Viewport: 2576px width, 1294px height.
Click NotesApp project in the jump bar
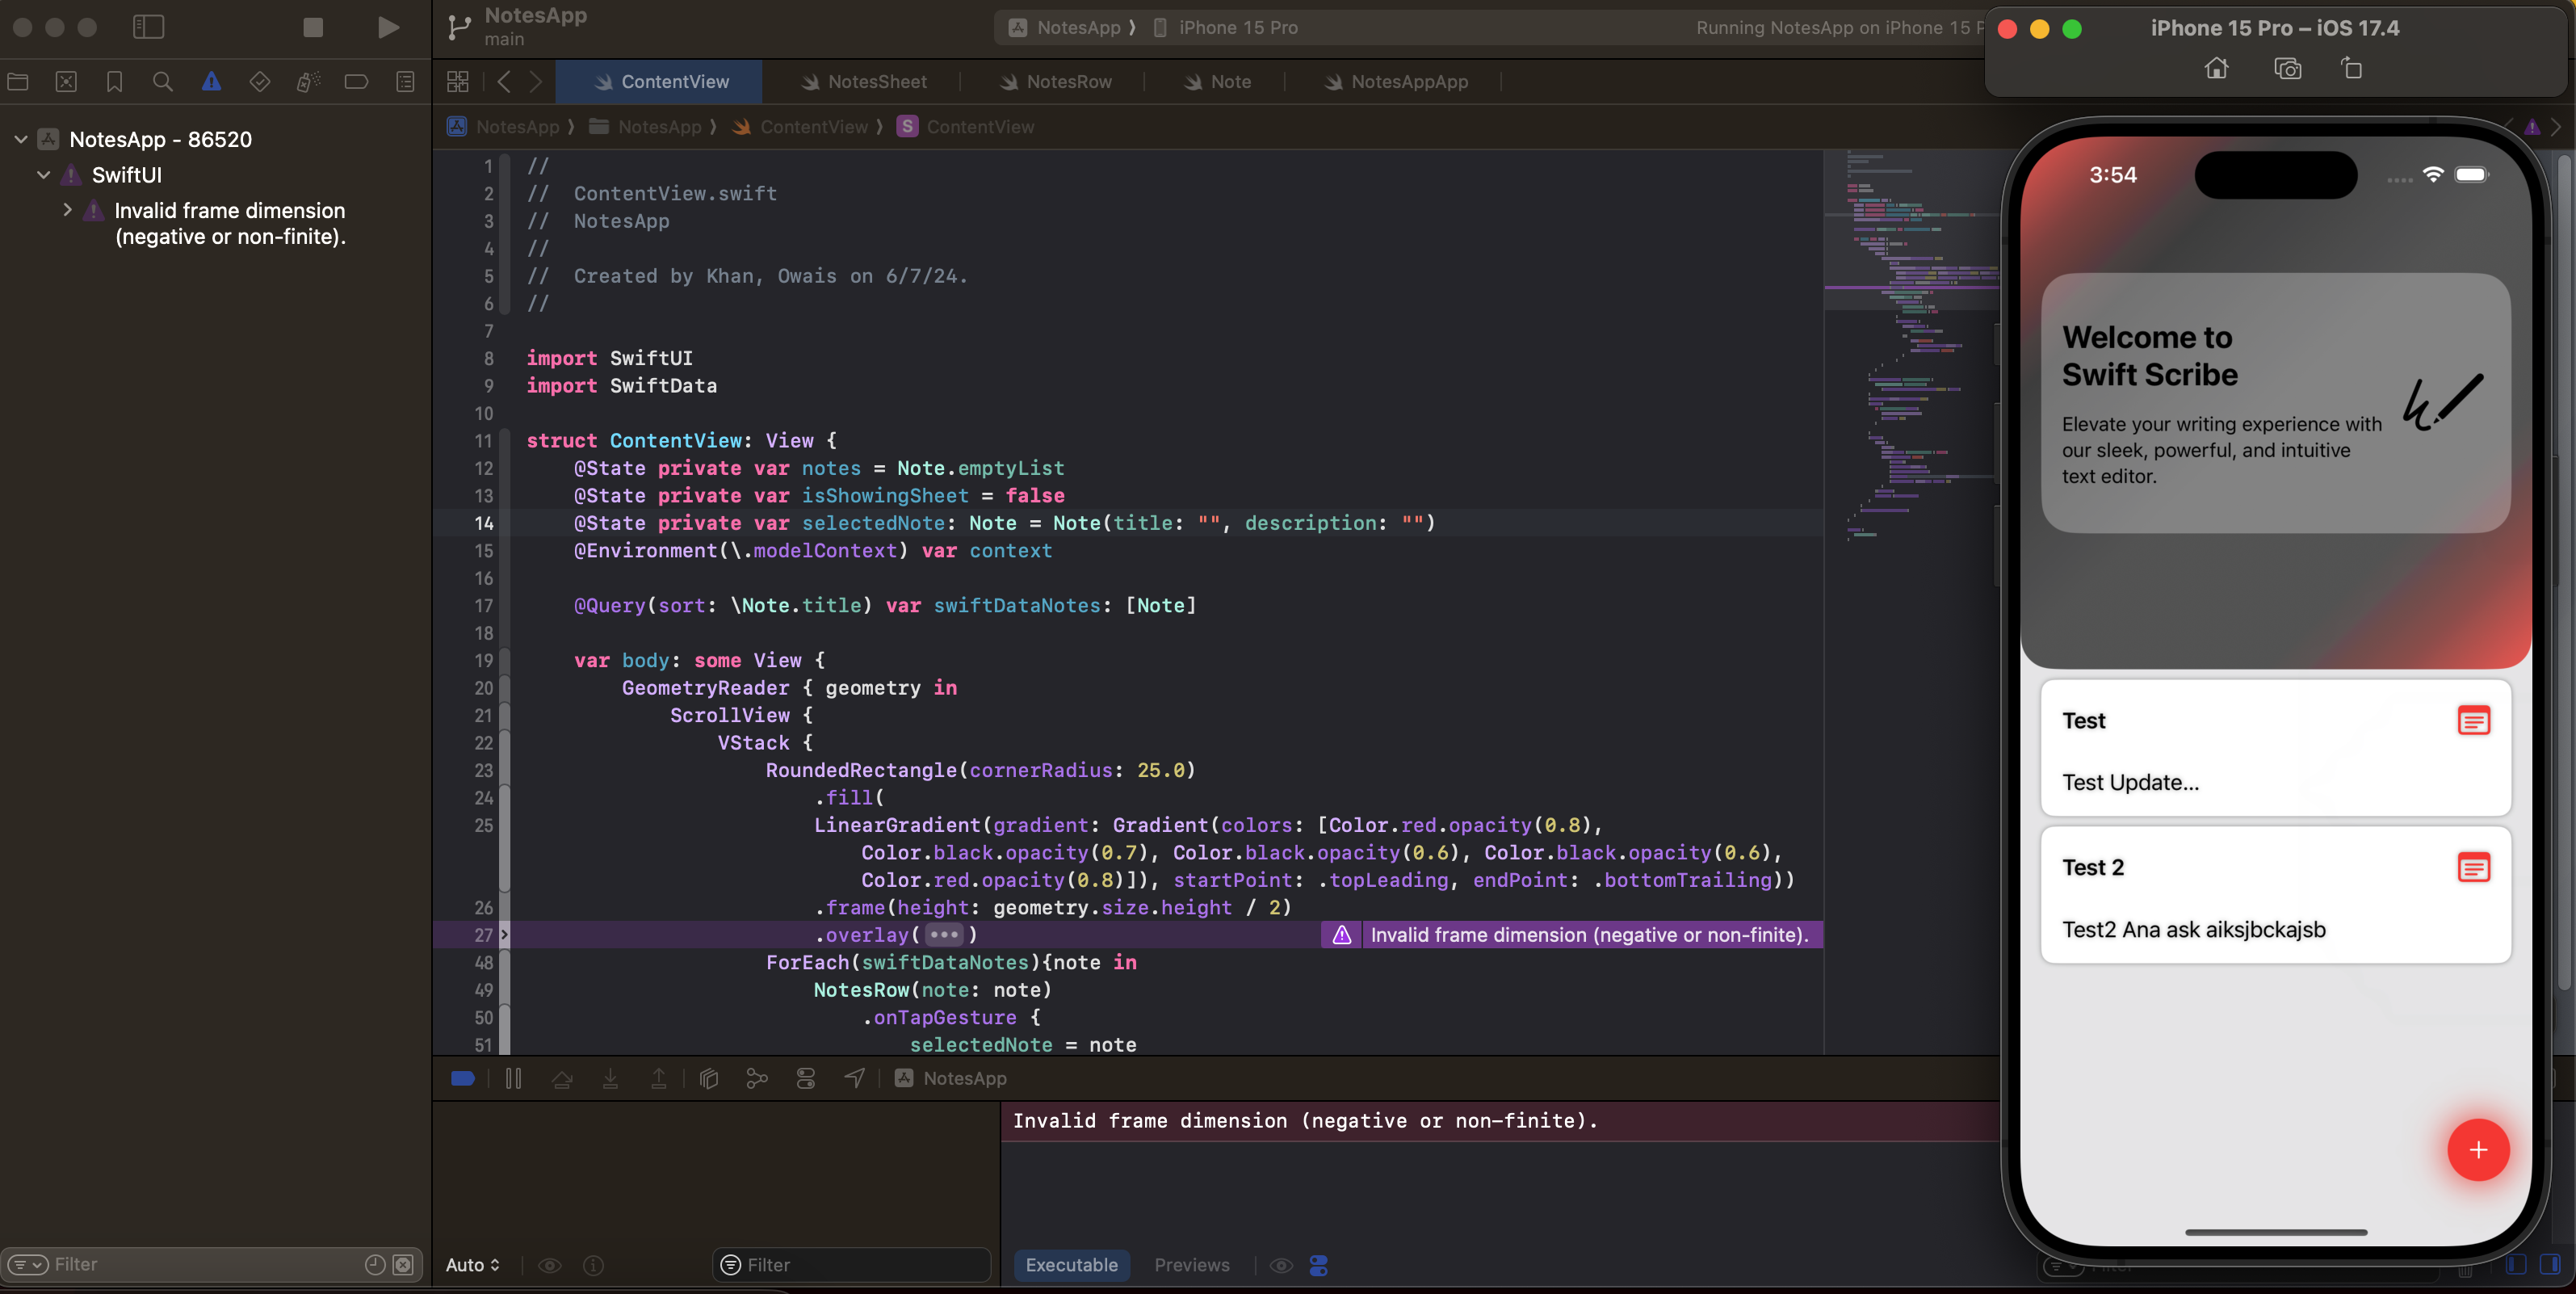coord(505,127)
